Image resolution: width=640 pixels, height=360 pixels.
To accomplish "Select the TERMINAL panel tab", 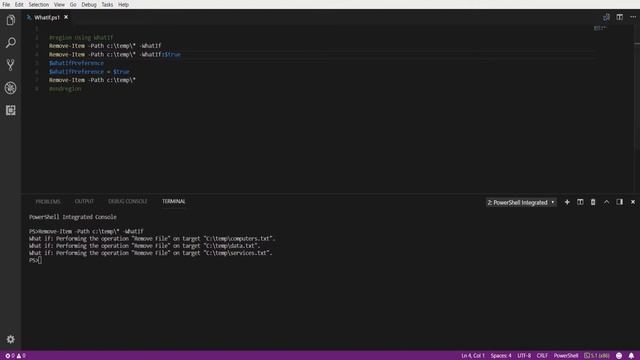I will (173, 202).
